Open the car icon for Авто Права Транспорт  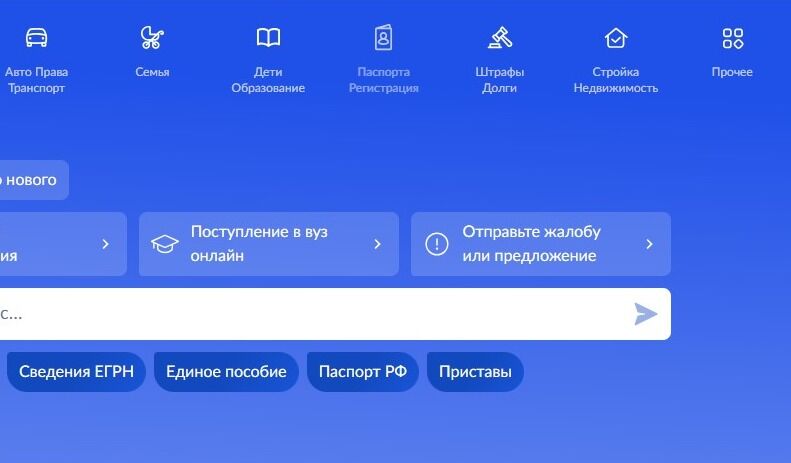tap(36, 38)
